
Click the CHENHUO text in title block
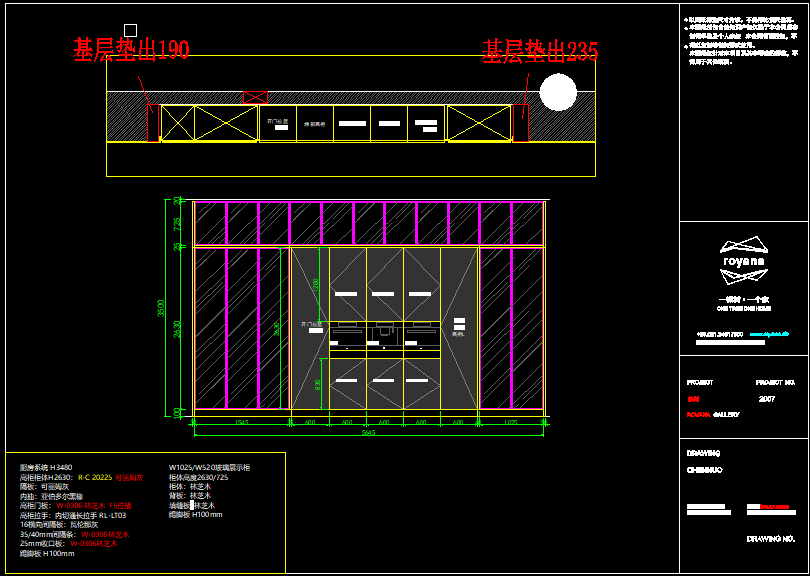(x=704, y=469)
